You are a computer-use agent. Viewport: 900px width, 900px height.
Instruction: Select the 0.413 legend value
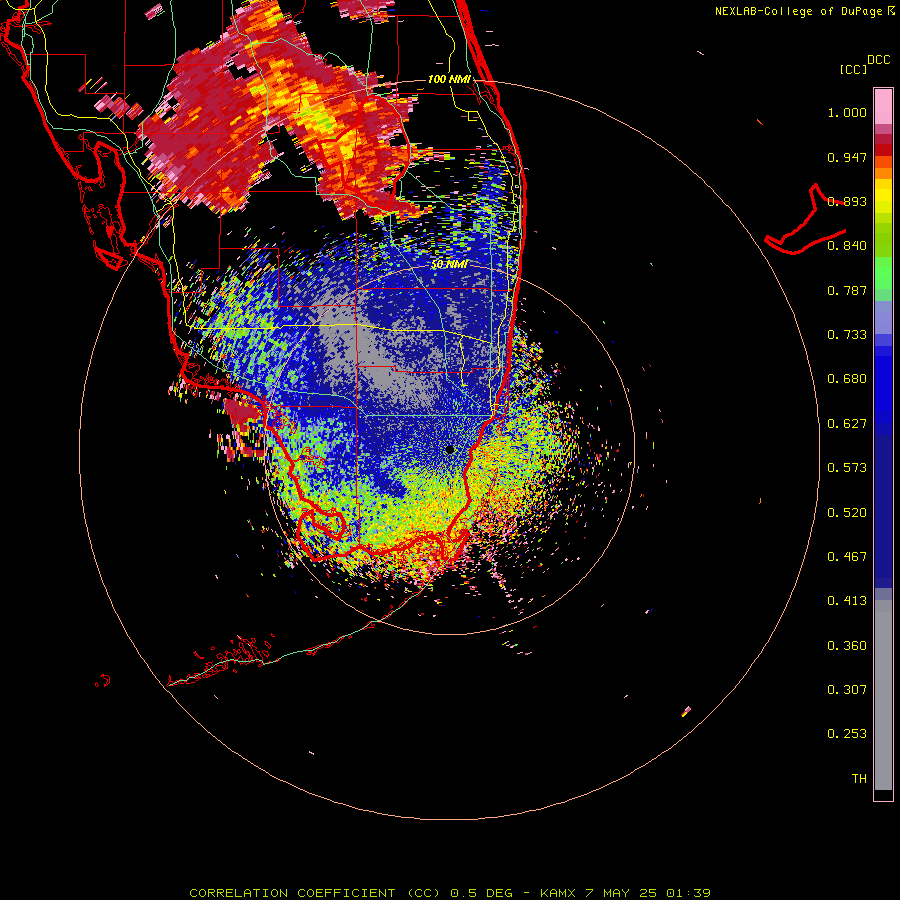tap(847, 601)
